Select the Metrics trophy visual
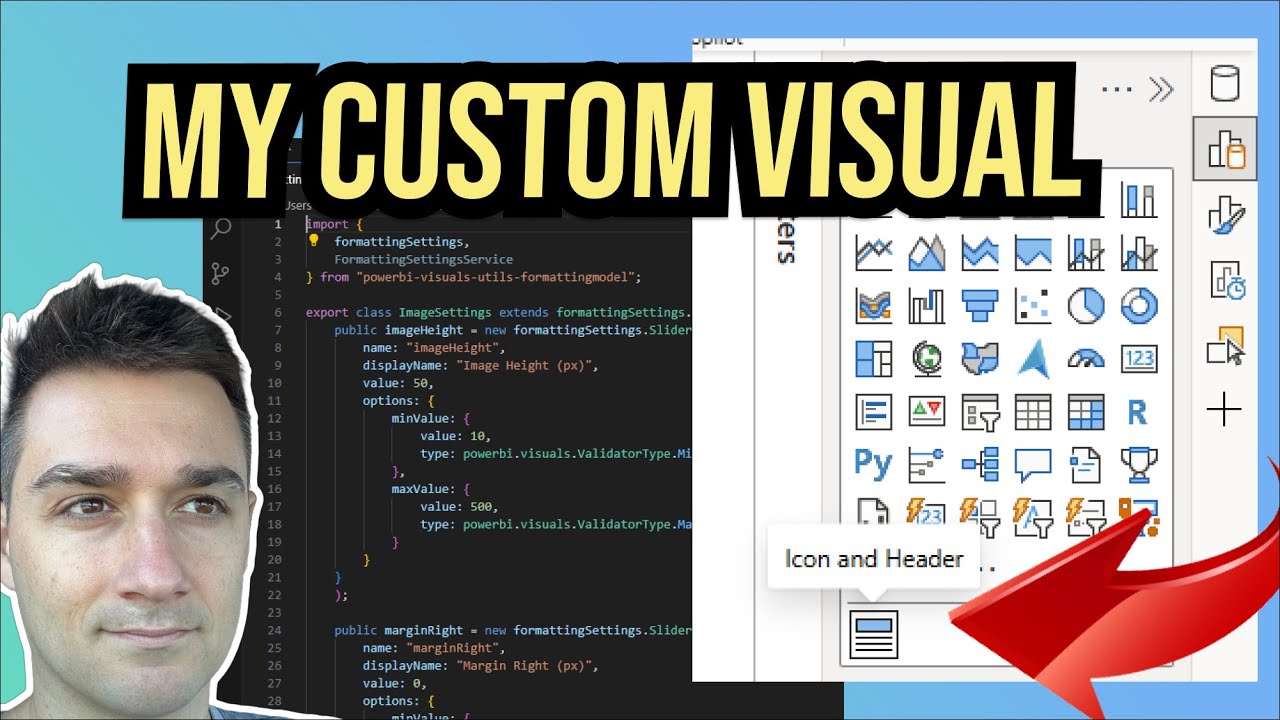 pos(1139,464)
